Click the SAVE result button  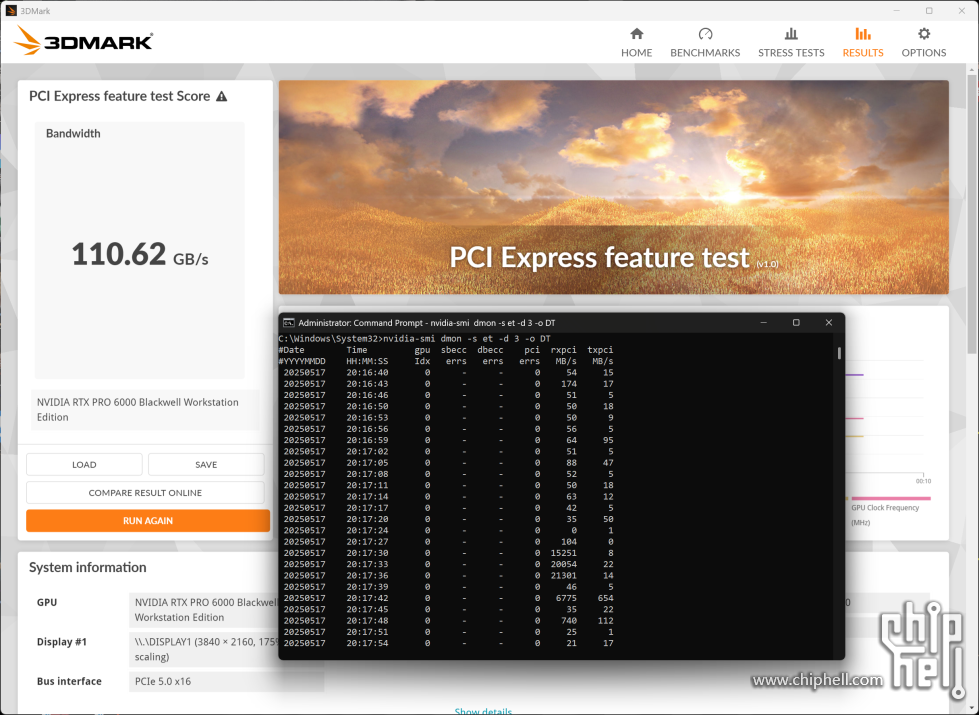pos(206,465)
